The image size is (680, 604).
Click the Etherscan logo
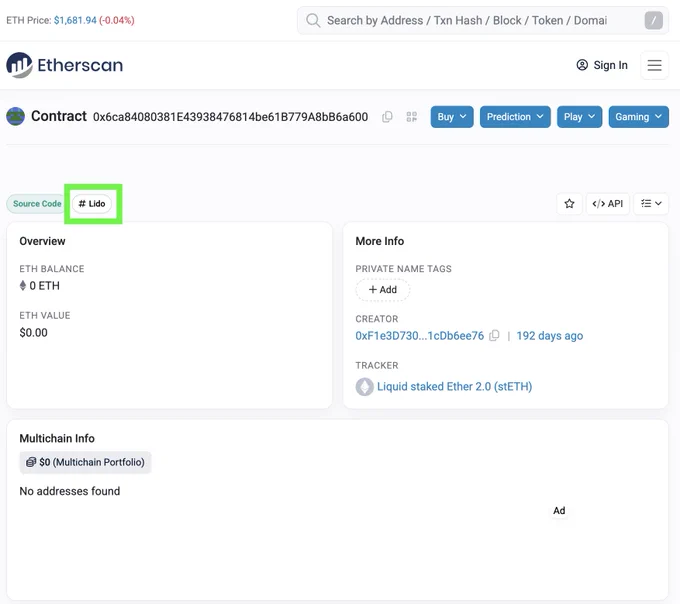[65, 65]
